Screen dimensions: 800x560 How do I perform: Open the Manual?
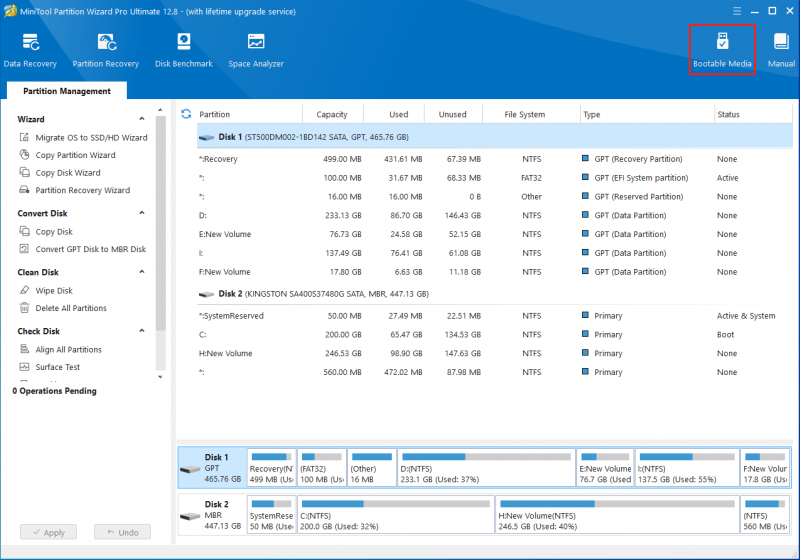pyautogui.click(x=781, y=50)
